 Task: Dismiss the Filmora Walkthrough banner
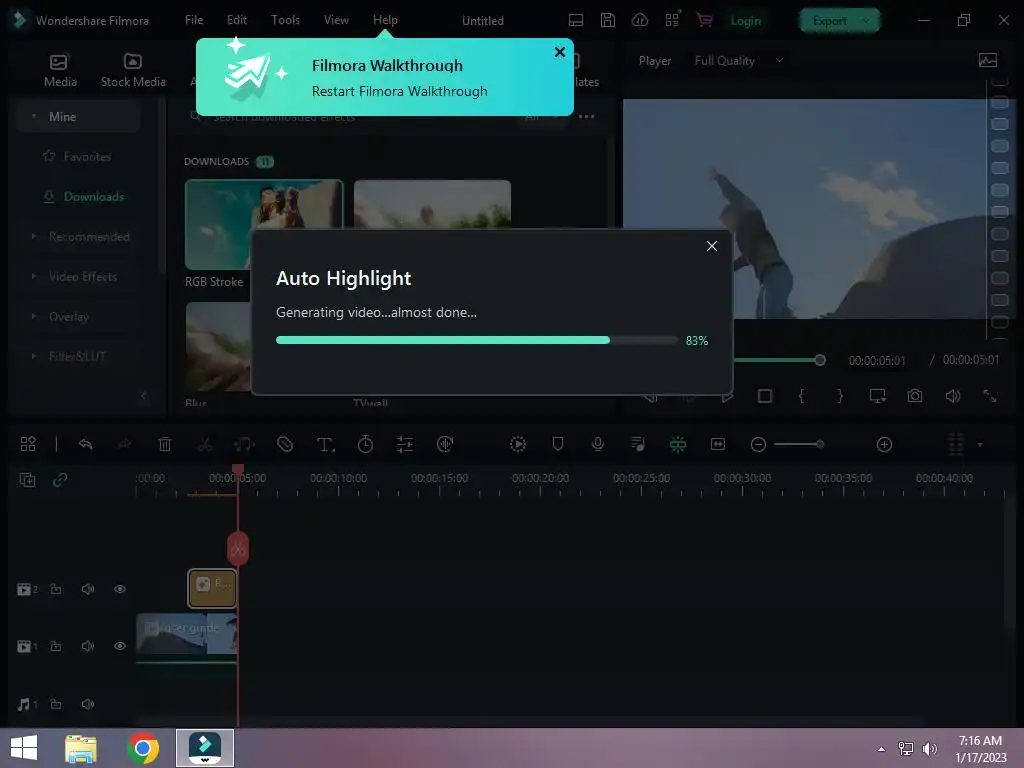click(560, 52)
